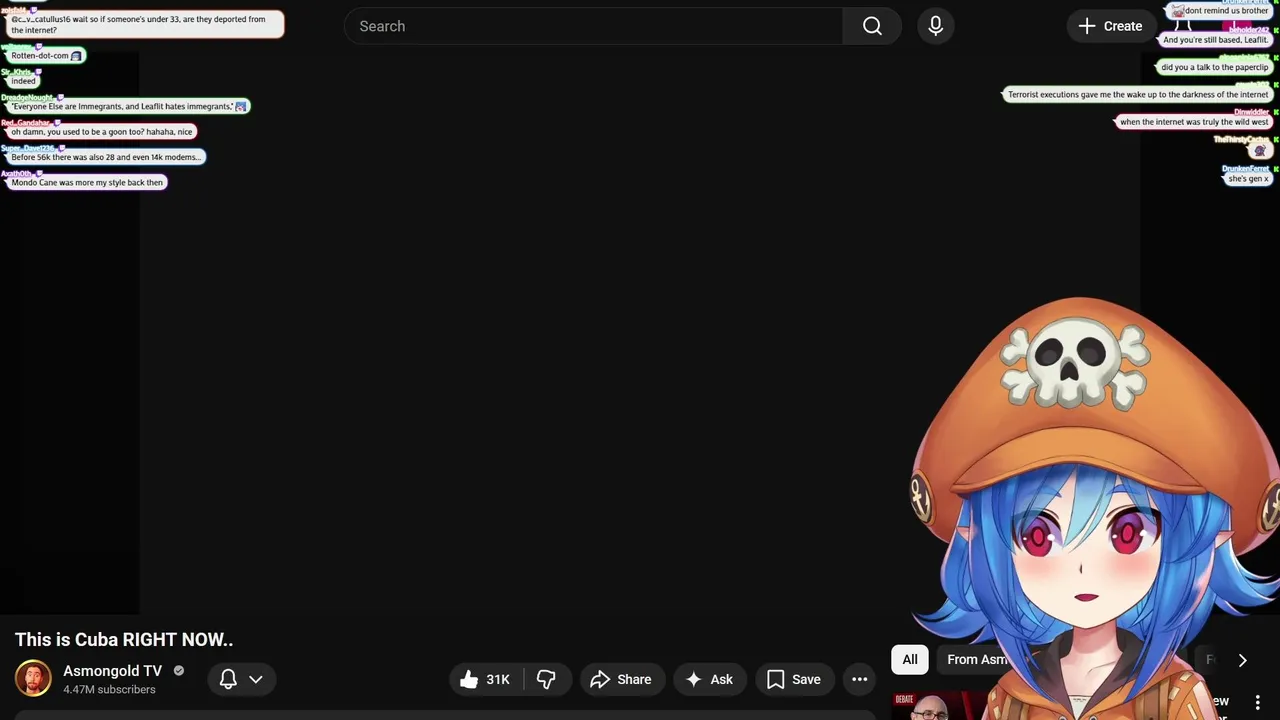This screenshot has height=720, width=1280.
Task: Click the 4.47M subscribers text
Action: [109, 690]
